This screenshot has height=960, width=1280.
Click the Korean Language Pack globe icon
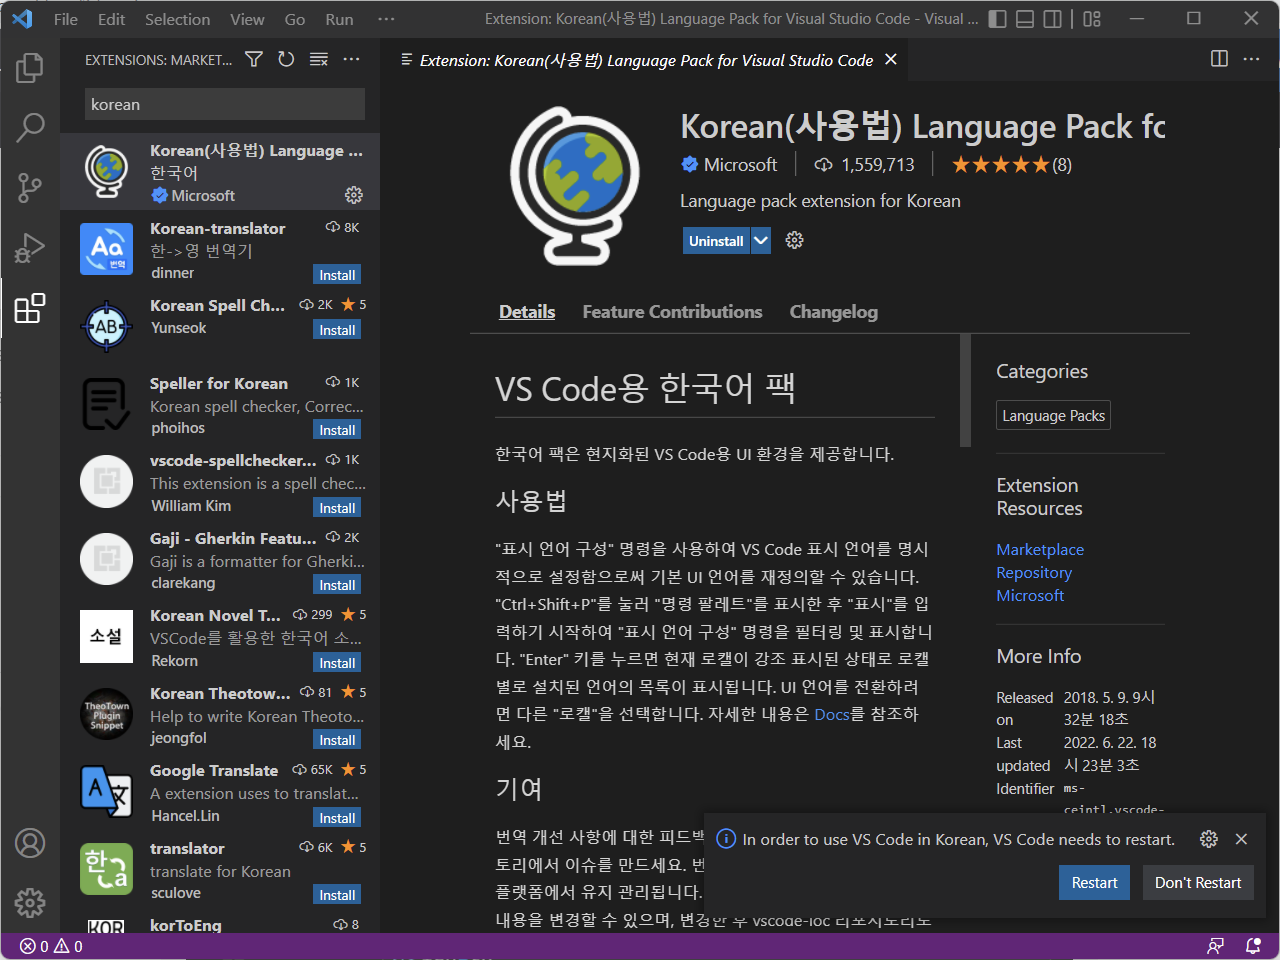pyautogui.click(x=574, y=185)
